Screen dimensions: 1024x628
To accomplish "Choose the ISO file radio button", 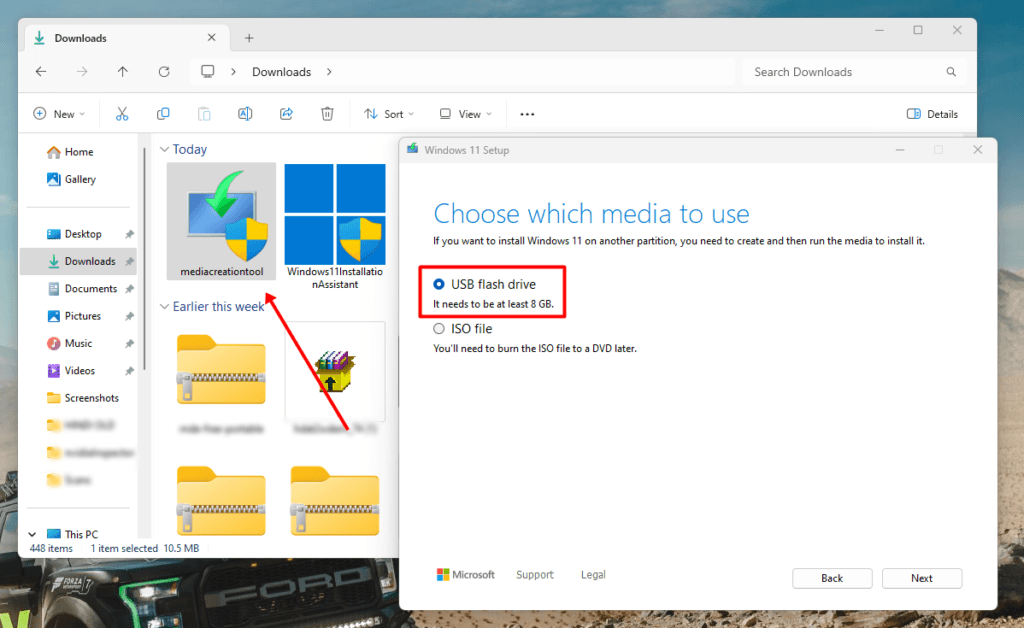I will (439, 328).
